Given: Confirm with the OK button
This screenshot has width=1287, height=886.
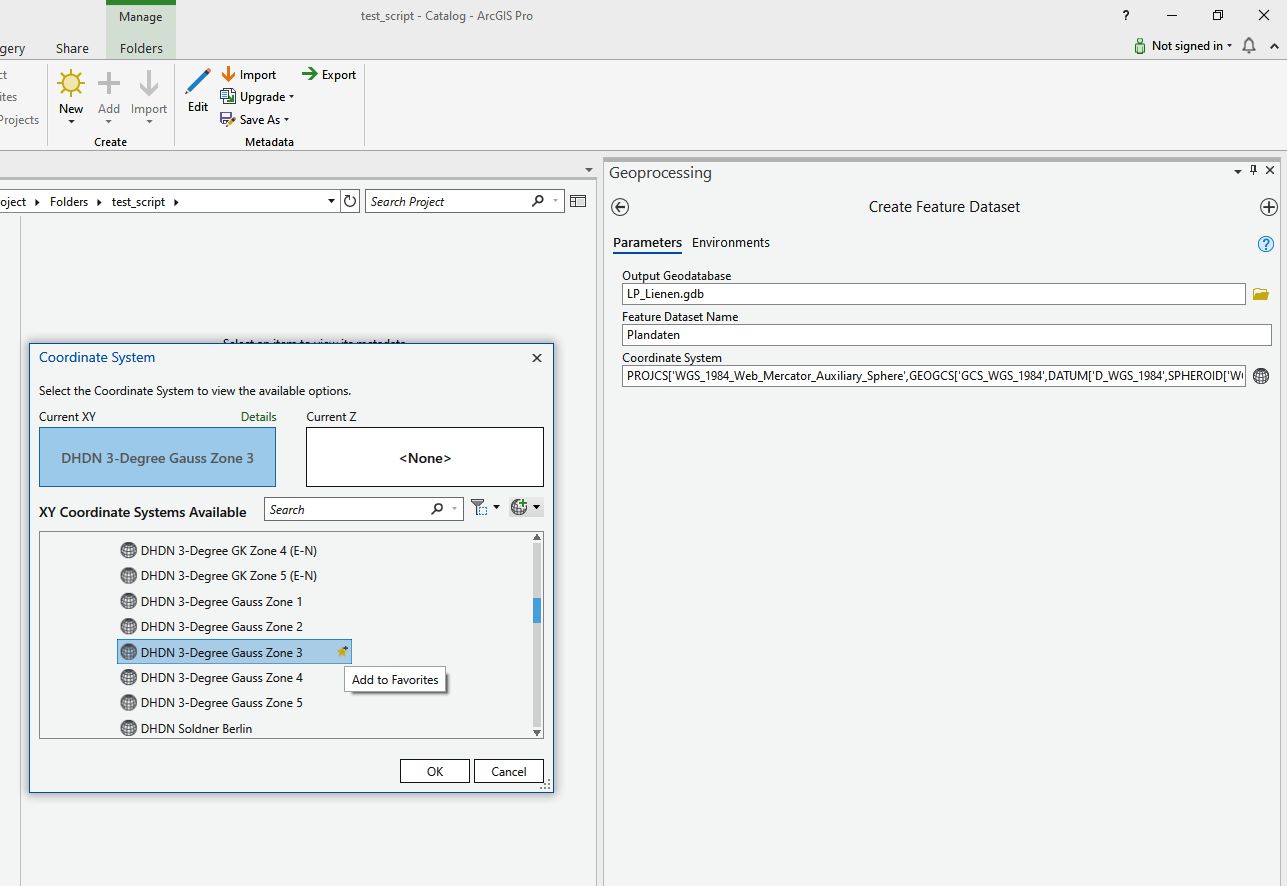Looking at the screenshot, I should pyautogui.click(x=435, y=771).
